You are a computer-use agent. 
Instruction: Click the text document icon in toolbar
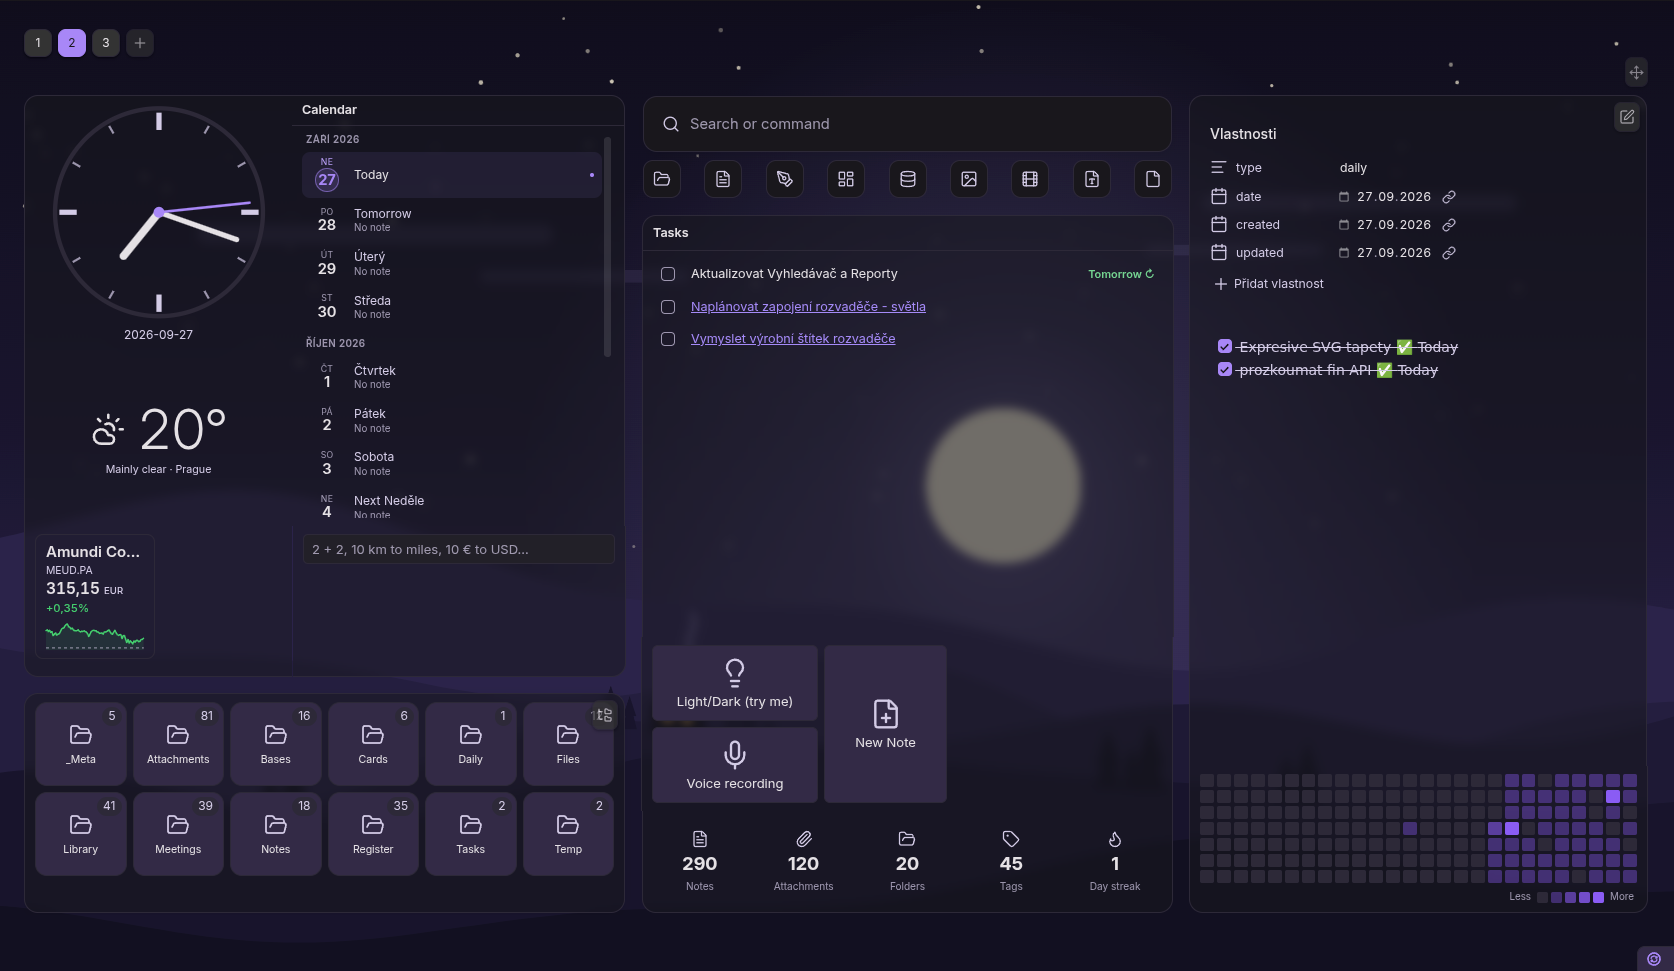tap(723, 179)
